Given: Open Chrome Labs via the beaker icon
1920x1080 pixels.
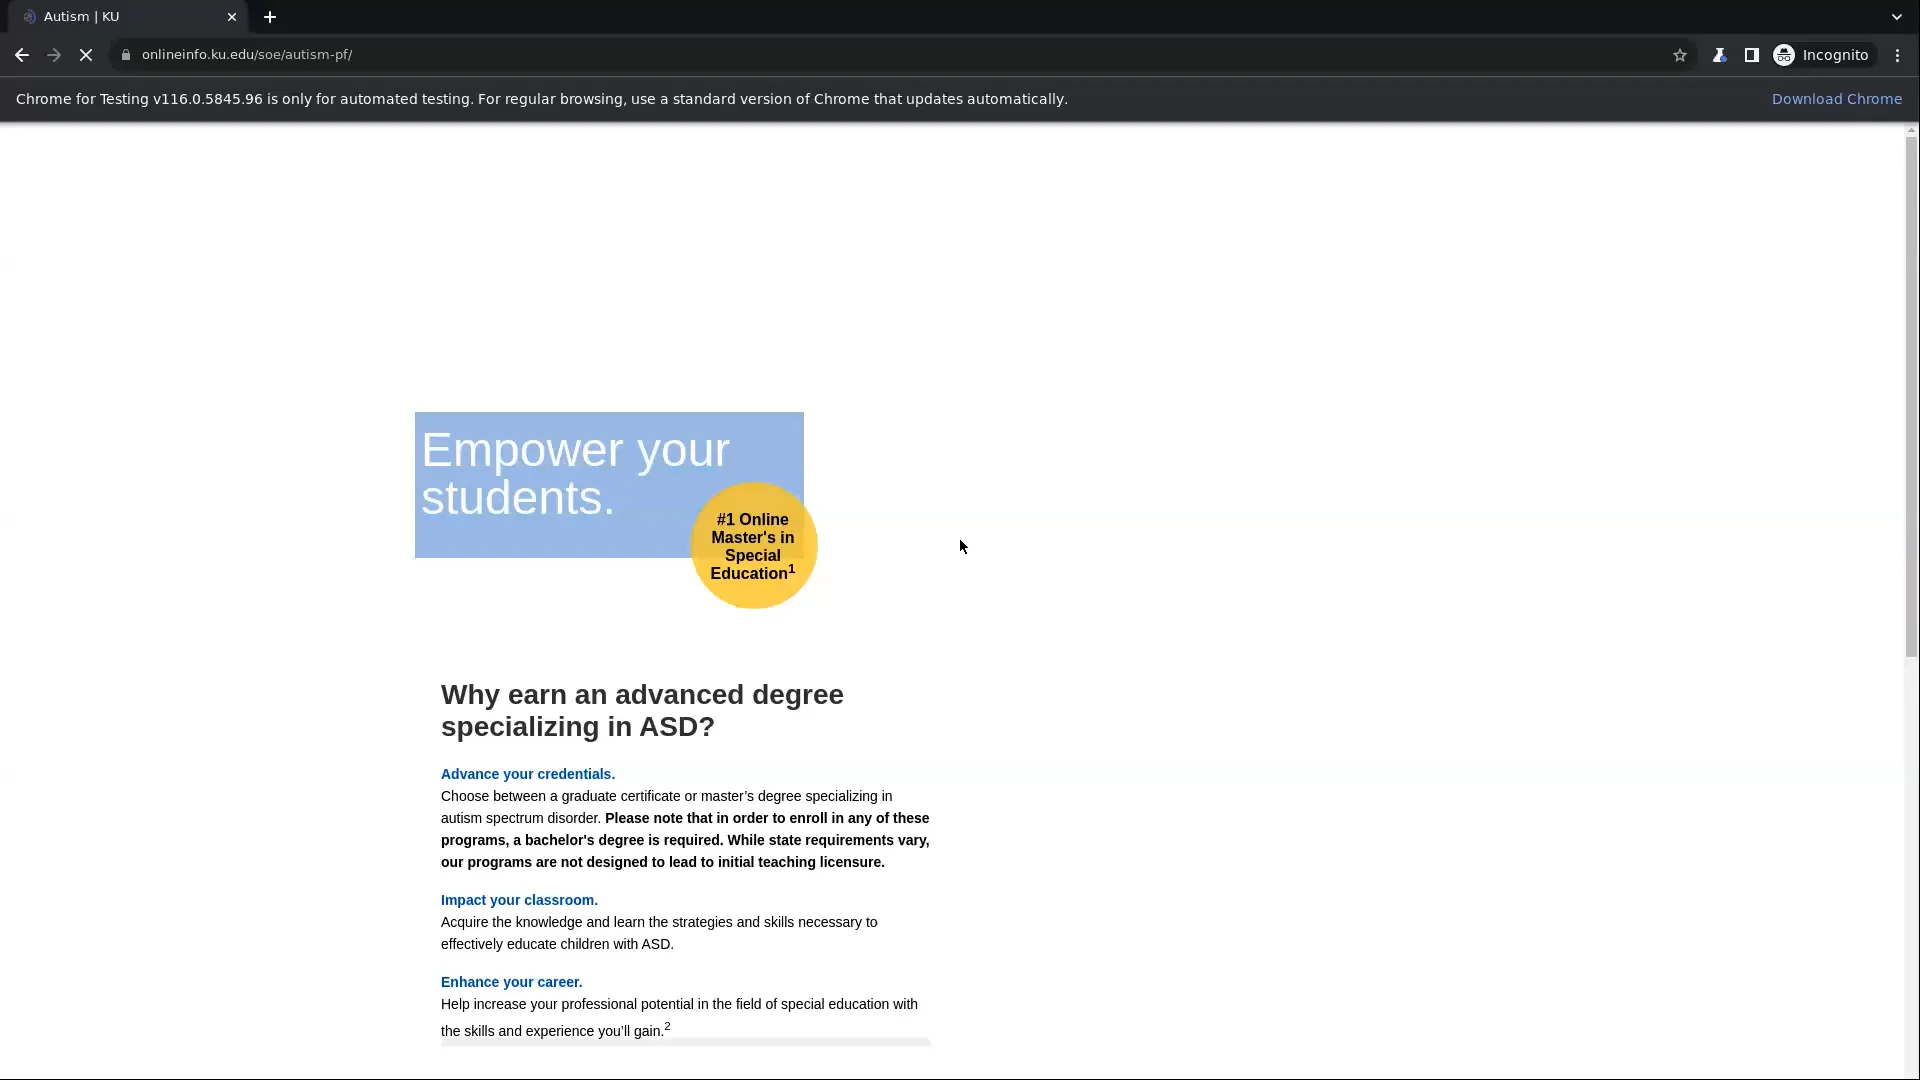Looking at the screenshot, I should coord(1721,55).
